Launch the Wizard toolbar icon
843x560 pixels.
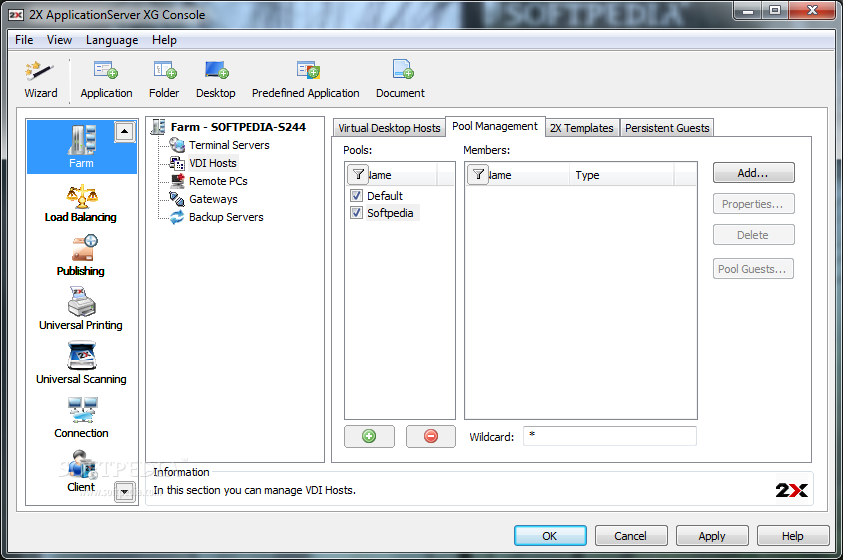40,80
